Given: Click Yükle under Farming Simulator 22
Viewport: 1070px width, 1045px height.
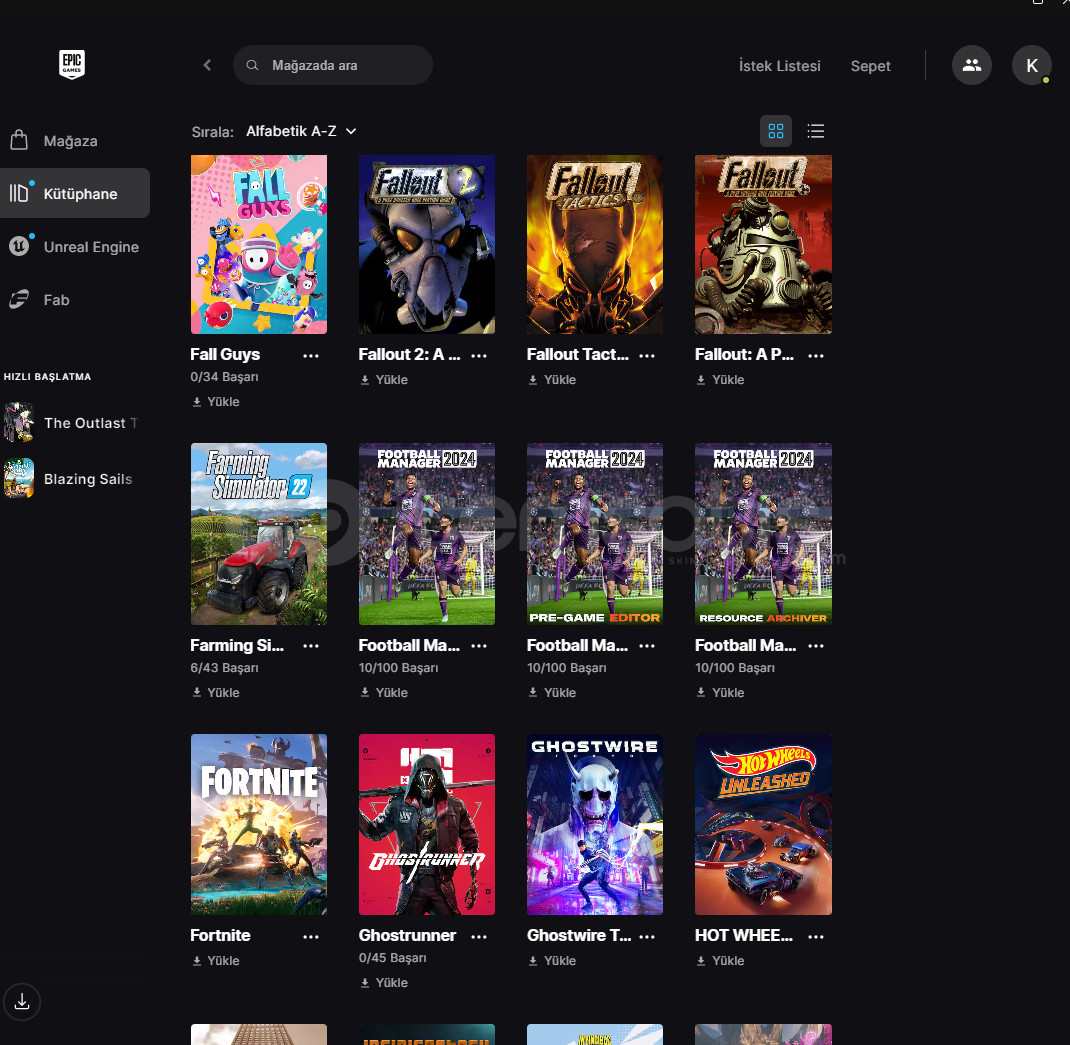Looking at the screenshot, I should click(216, 692).
